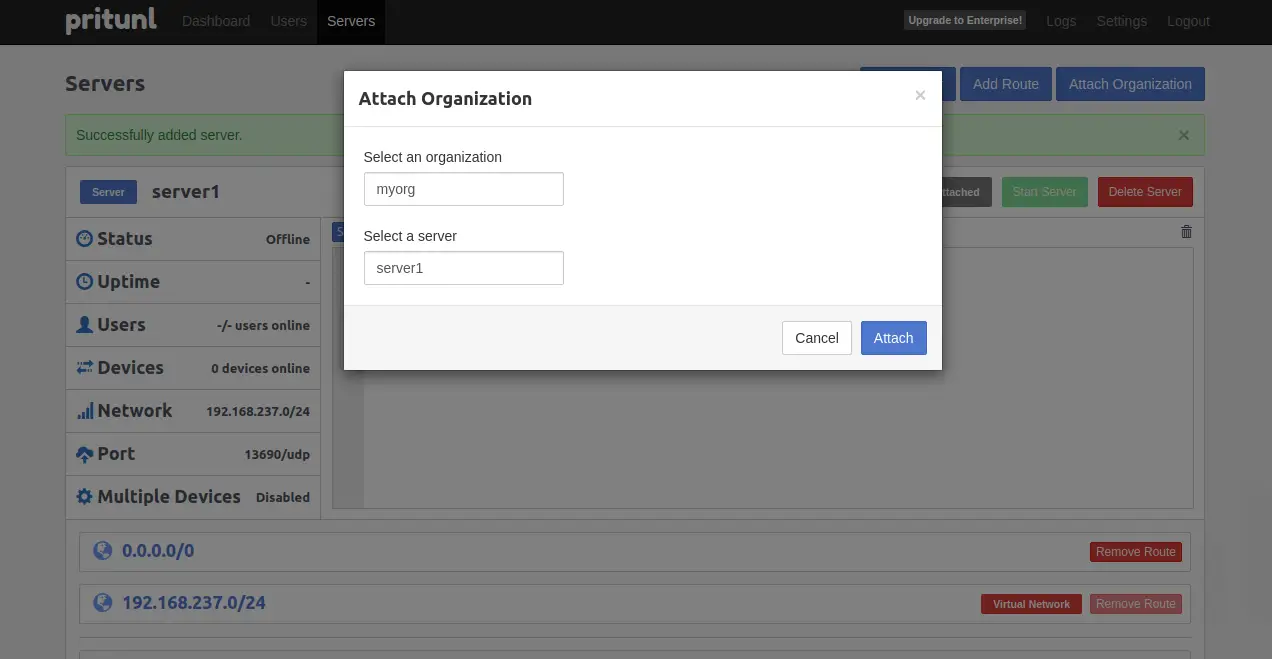Click the blue Server label badge
This screenshot has height=659, width=1272.
[108, 192]
